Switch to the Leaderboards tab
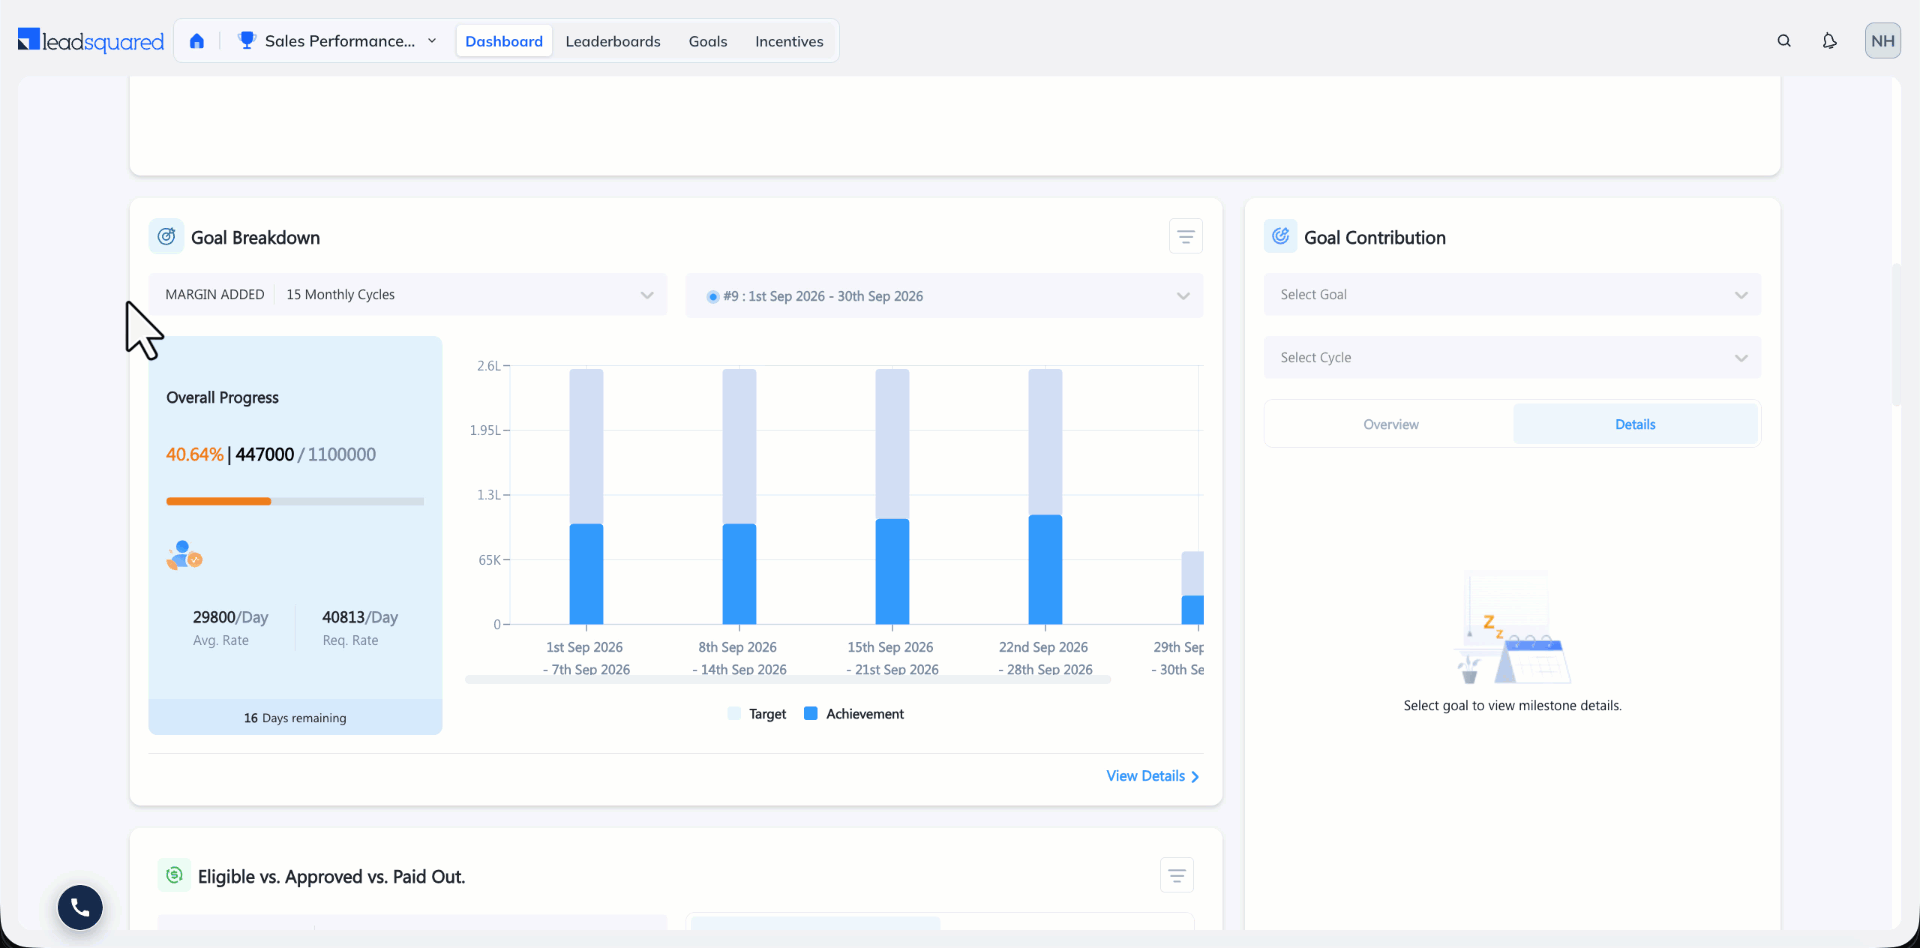 pyautogui.click(x=613, y=41)
